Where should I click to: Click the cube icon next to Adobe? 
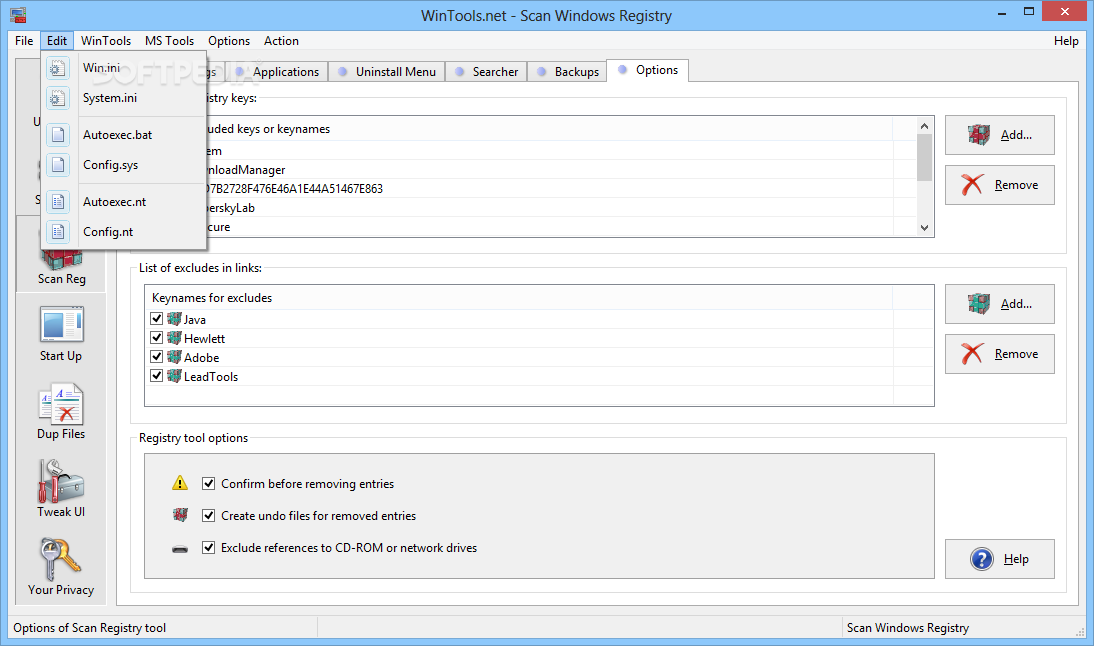point(174,356)
